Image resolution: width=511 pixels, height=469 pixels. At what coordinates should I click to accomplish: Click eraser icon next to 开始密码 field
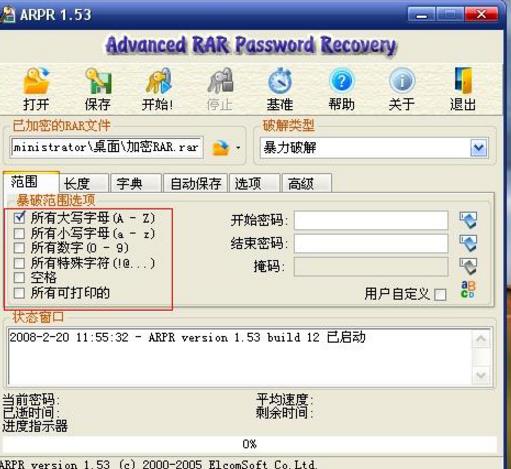point(468,220)
